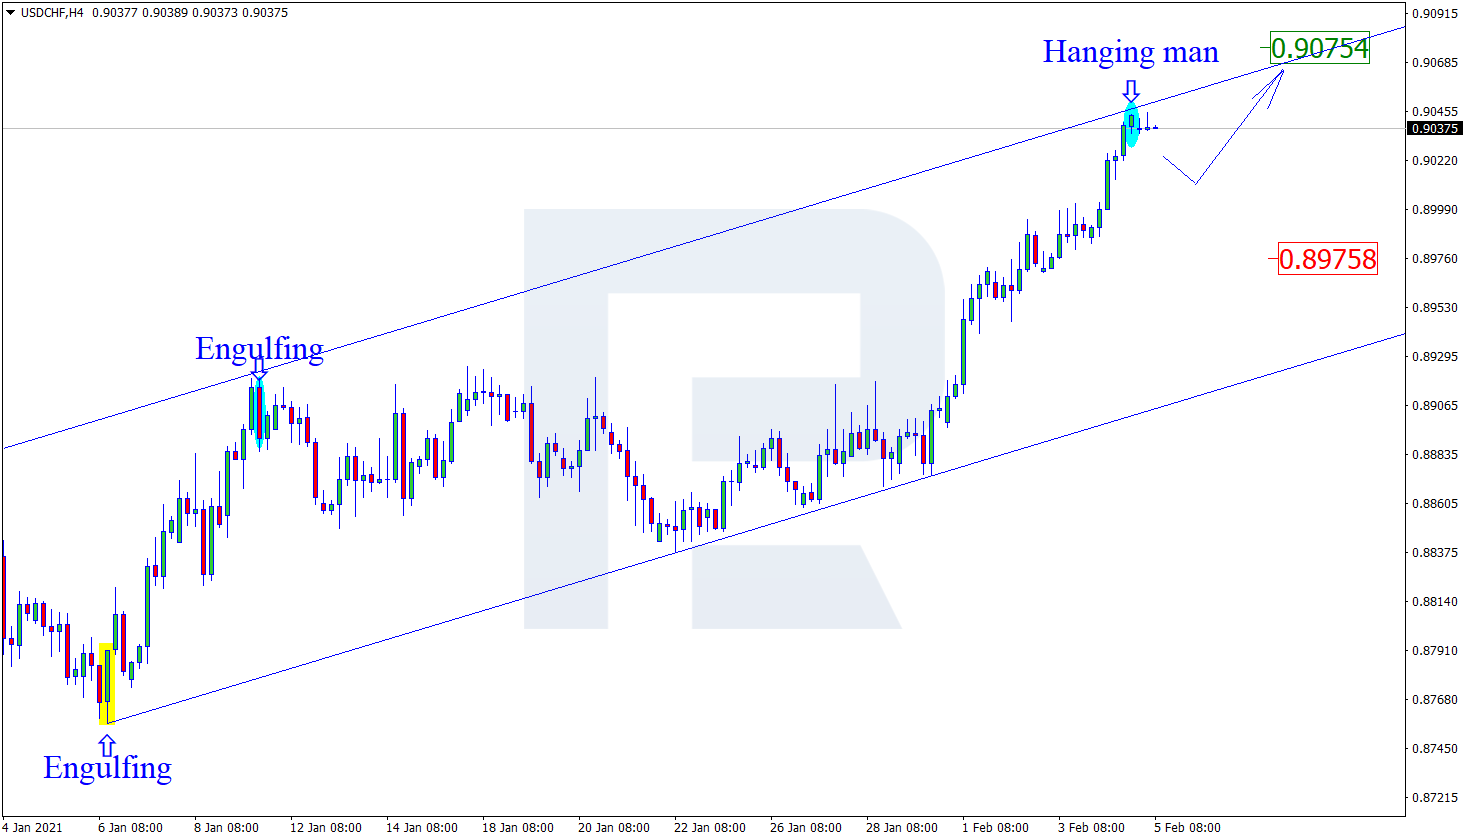Select the red 0.89758 price label
Screen dimensions: 1469x840
[x=1328, y=259]
